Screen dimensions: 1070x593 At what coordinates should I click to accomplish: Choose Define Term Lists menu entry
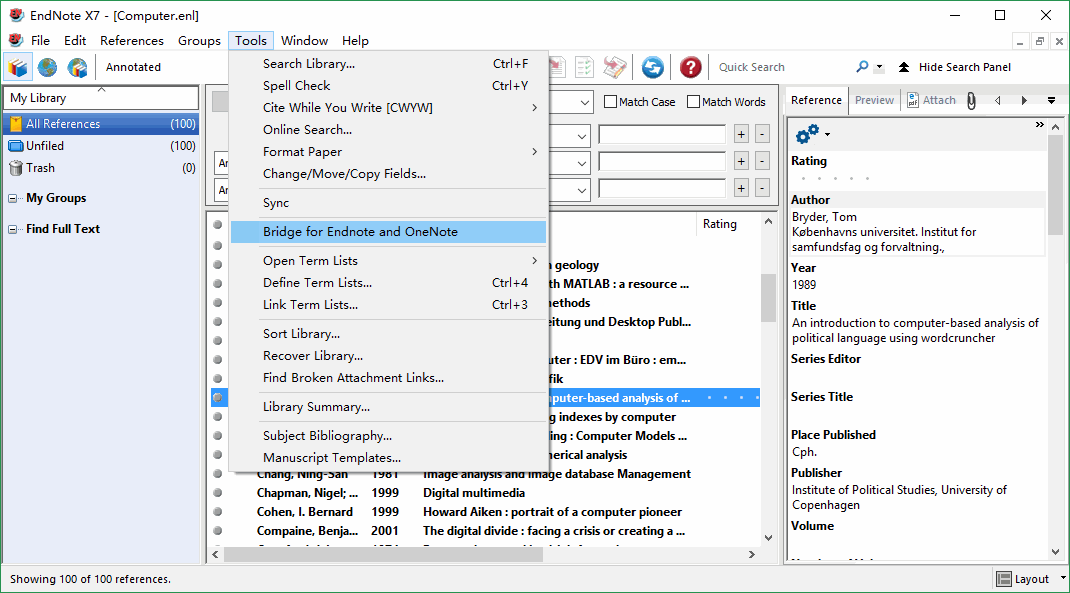coord(389,283)
